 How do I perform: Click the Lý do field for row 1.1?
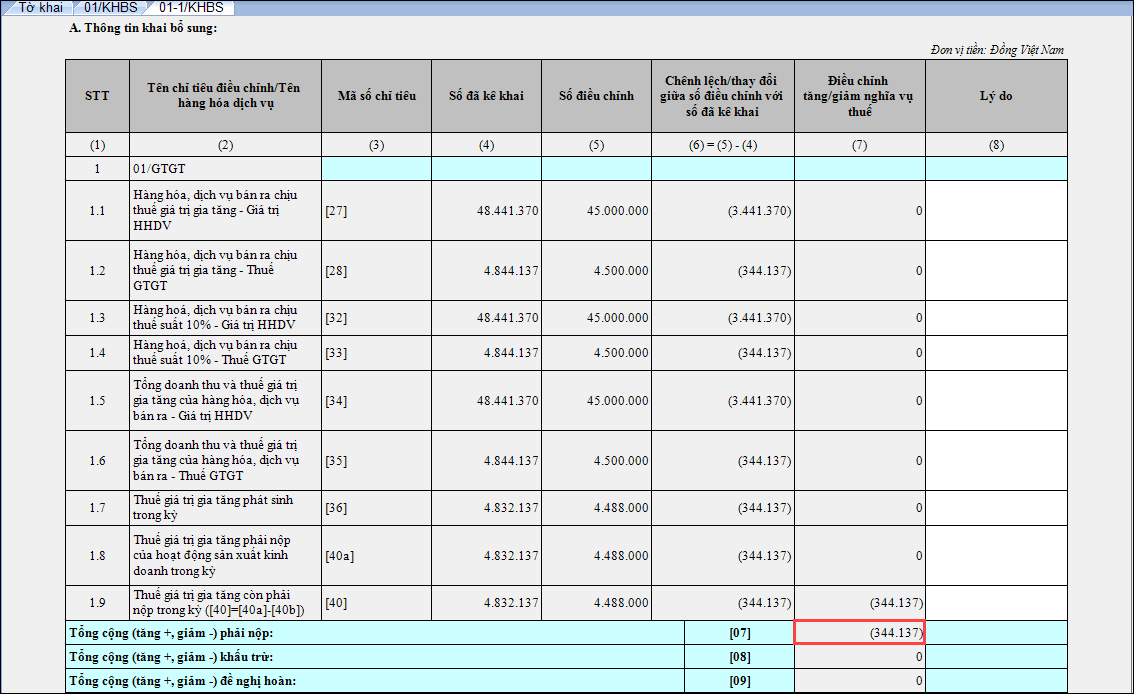[x=995, y=211]
